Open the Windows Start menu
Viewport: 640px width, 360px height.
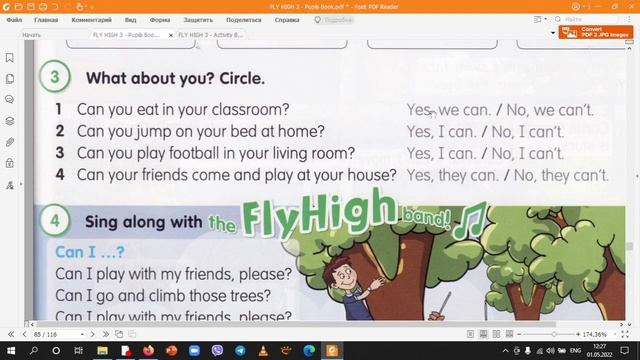[x=11, y=351]
